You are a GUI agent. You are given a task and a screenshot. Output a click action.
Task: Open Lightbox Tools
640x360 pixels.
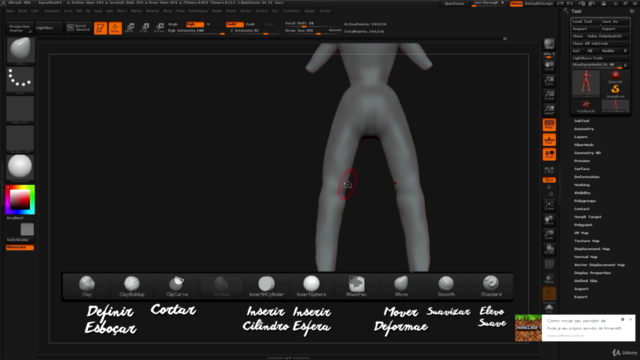pos(600,58)
